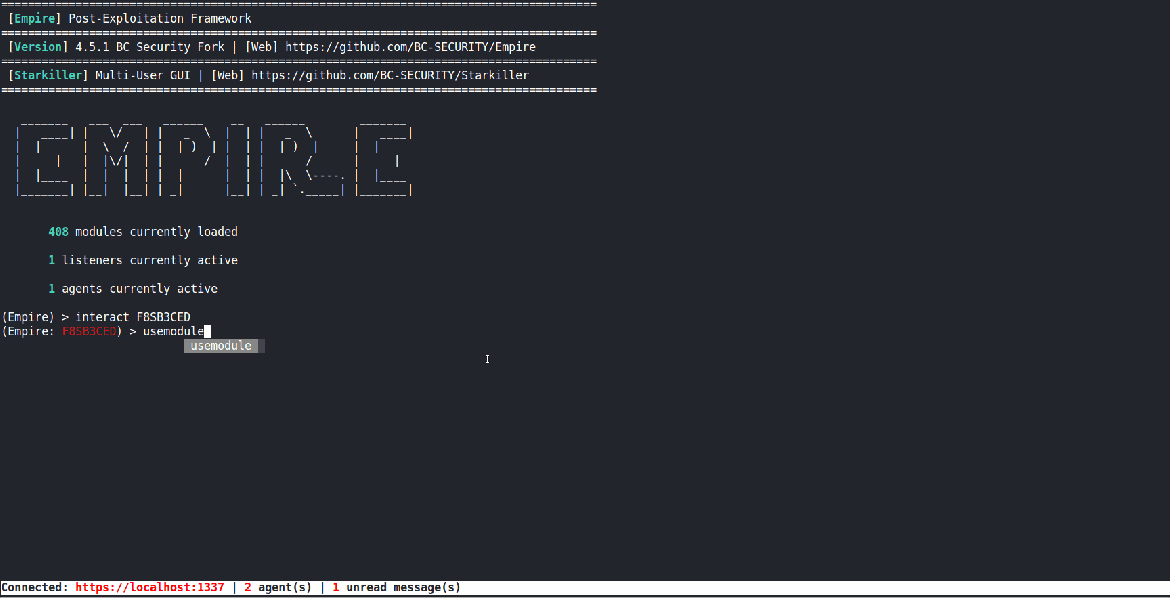Click the [Version] 4.5.1 header label

(36, 46)
